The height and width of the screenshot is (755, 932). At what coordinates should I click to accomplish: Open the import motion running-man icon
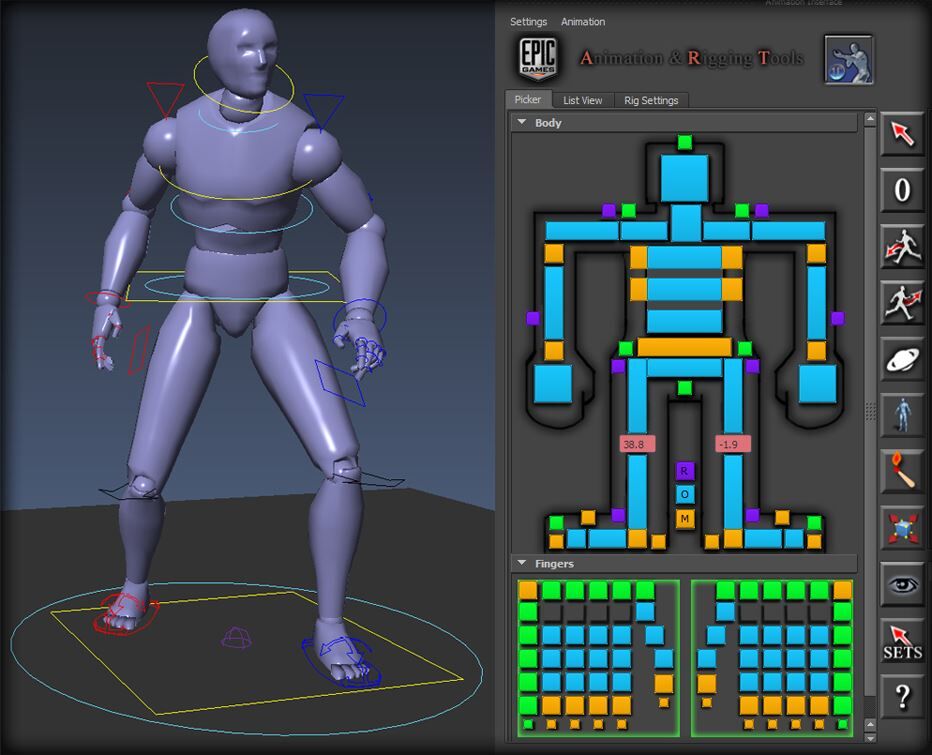(901, 247)
